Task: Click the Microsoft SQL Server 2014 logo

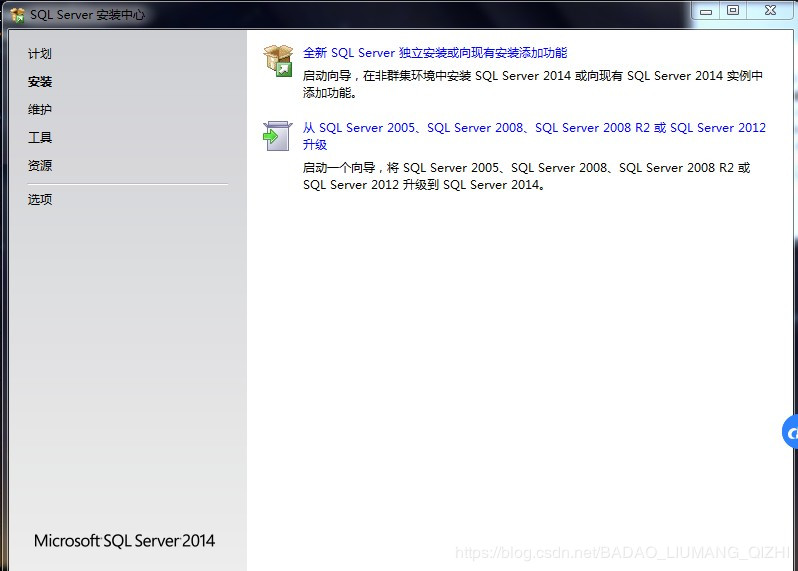Action: point(124,540)
